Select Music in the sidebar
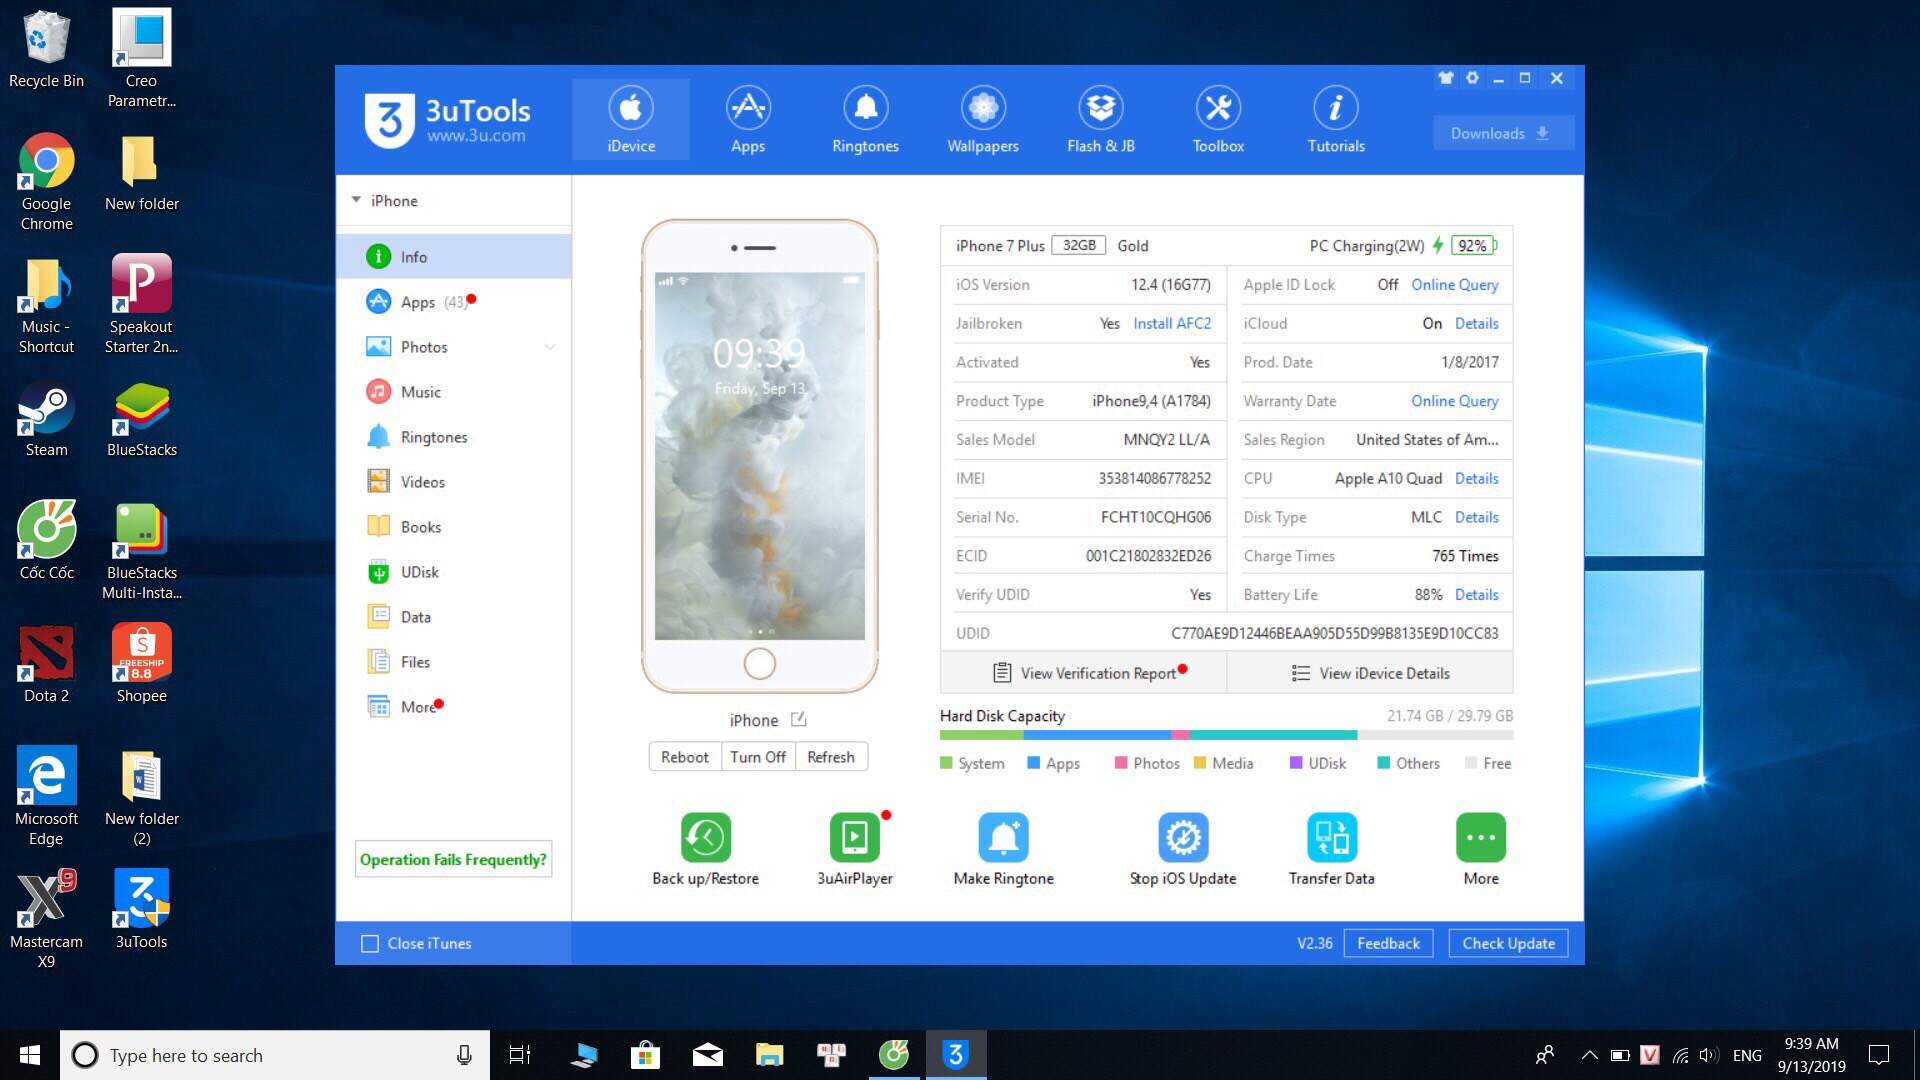Screen dimensions: 1920x1080 [x=420, y=392]
